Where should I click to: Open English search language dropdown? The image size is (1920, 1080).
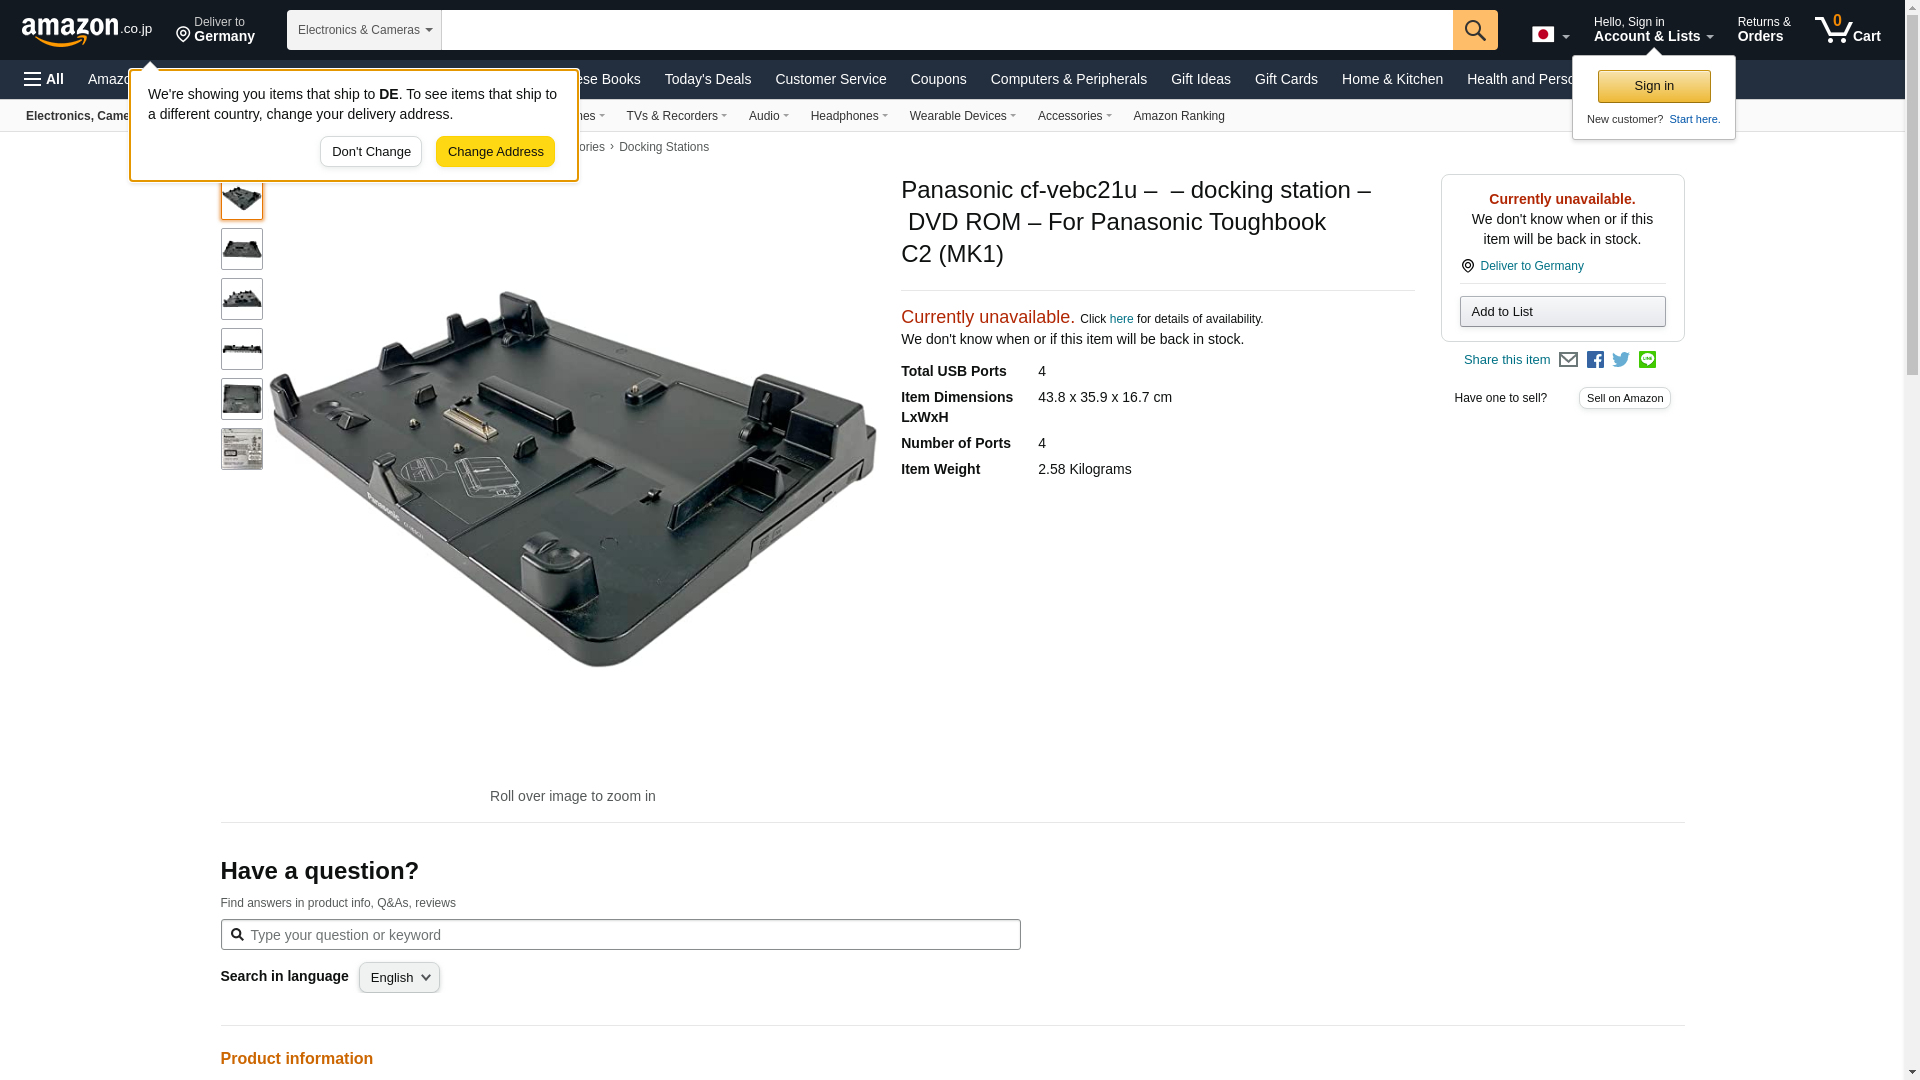tap(399, 978)
